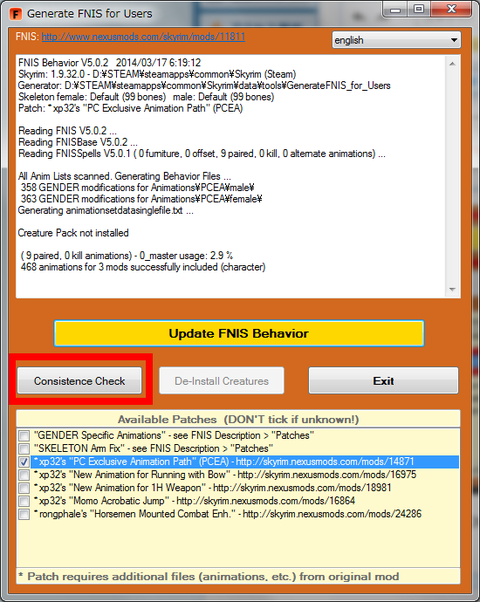
Task: Select the "Reading FNISBase V5.0.2" log line
Action: (78, 142)
